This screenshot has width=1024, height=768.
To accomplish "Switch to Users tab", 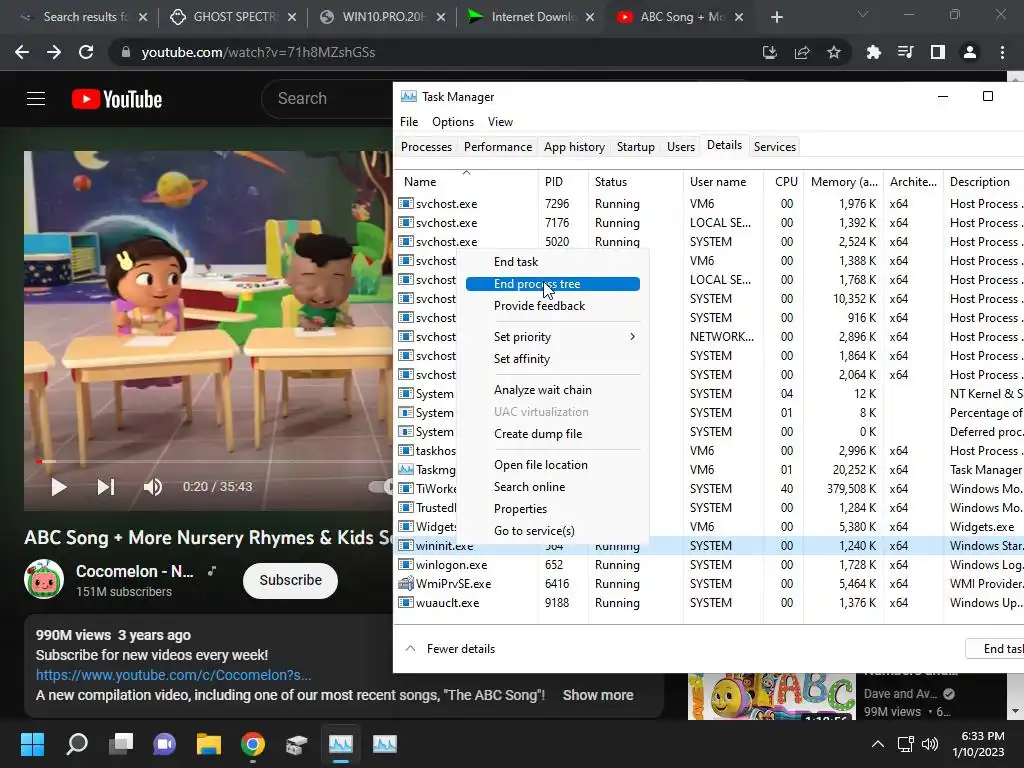I will [x=680, y=147].
